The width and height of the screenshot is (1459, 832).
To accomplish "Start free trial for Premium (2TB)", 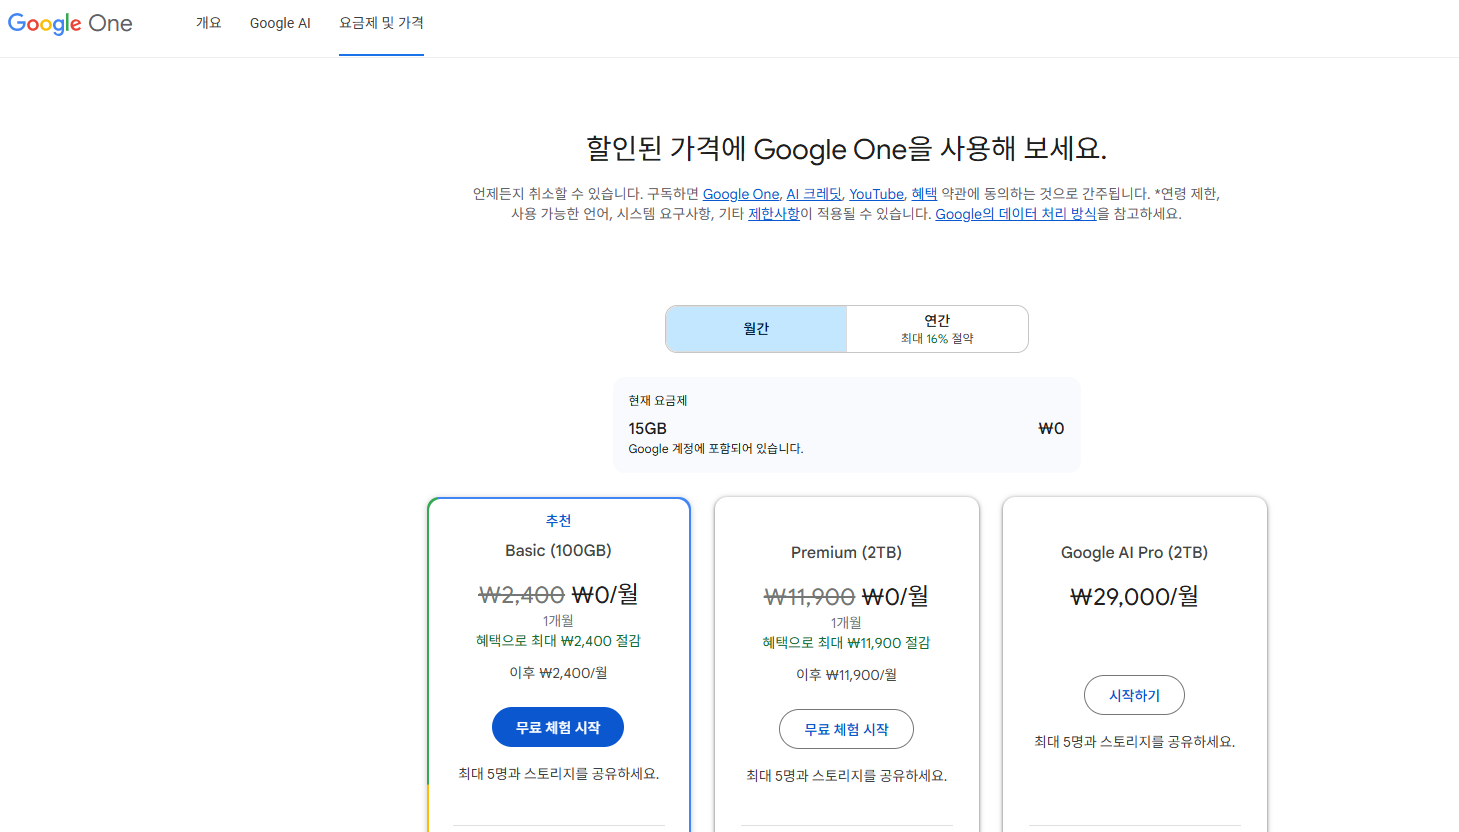I will coord(846,729).
